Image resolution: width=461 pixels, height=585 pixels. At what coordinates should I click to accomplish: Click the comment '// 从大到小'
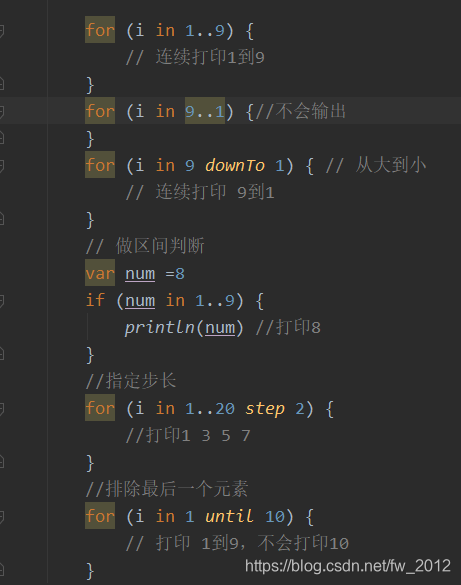pyautogui.click(x=376, y=165)
